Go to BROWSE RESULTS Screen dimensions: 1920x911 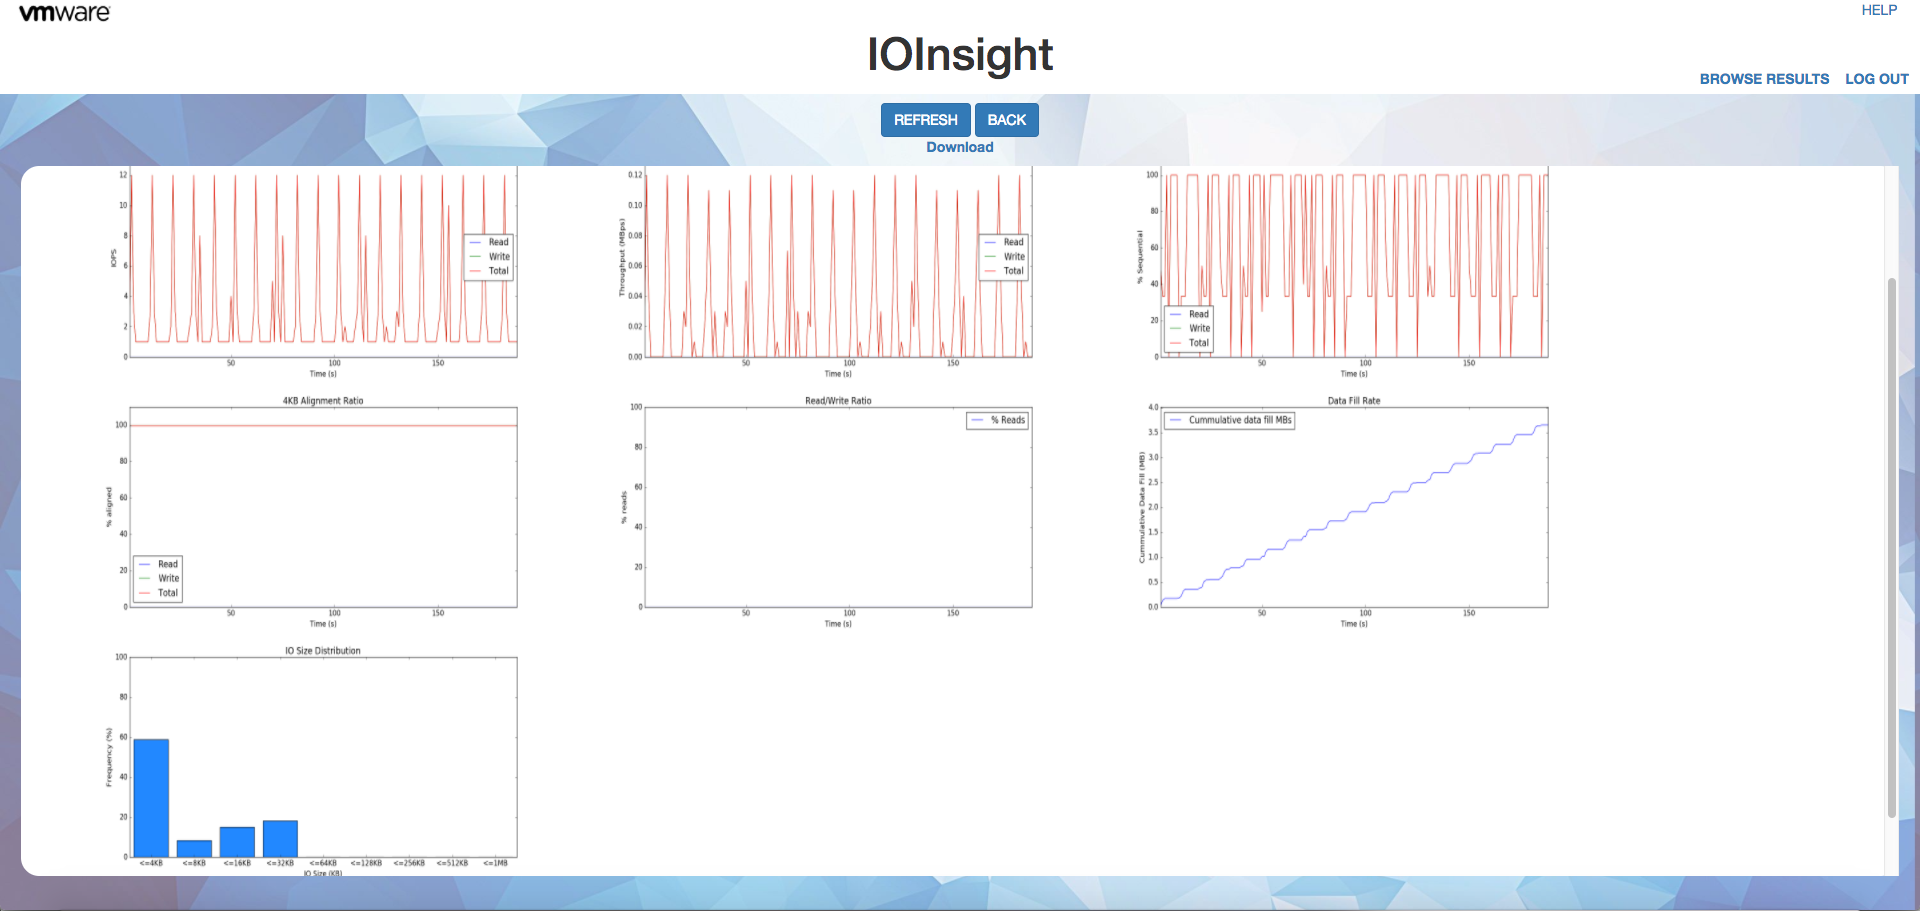click(x=1764, y=79)
